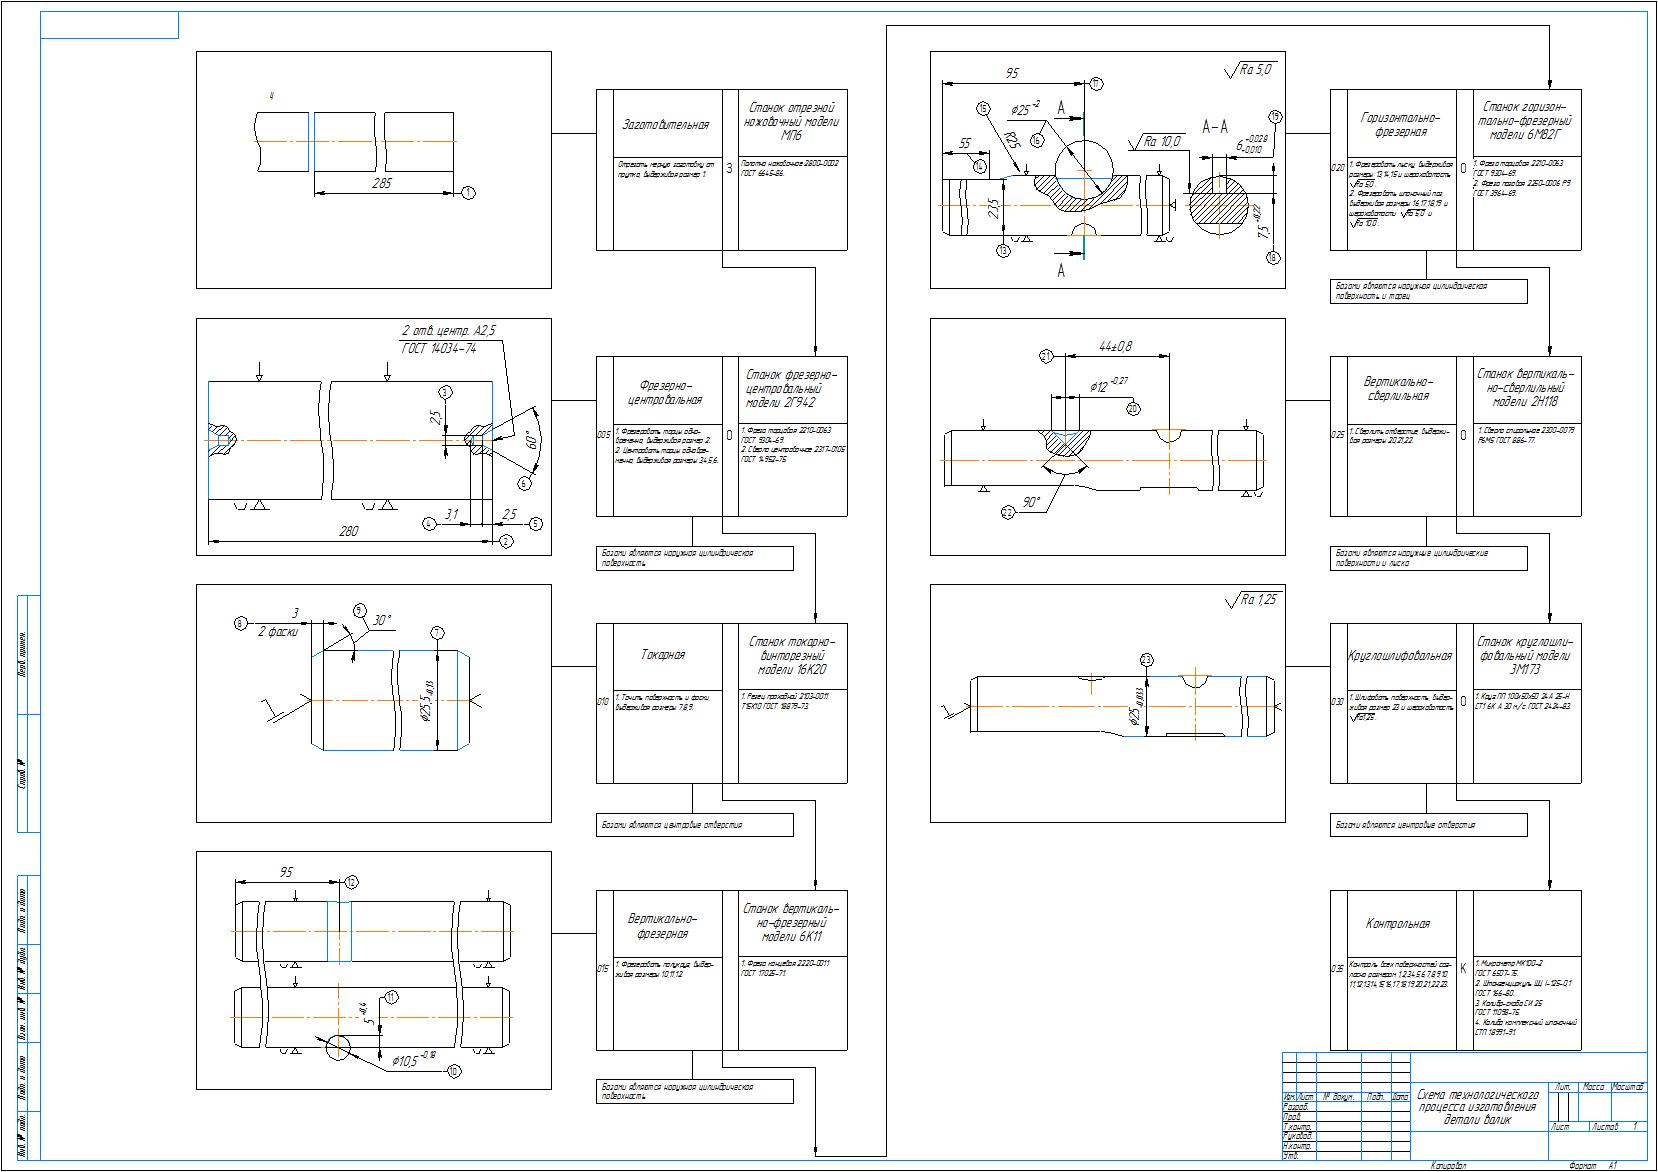Click the Токарная operation label
Image resolution: width=1658 pixels, height=1172 pixels.
(x=663, y=655)
